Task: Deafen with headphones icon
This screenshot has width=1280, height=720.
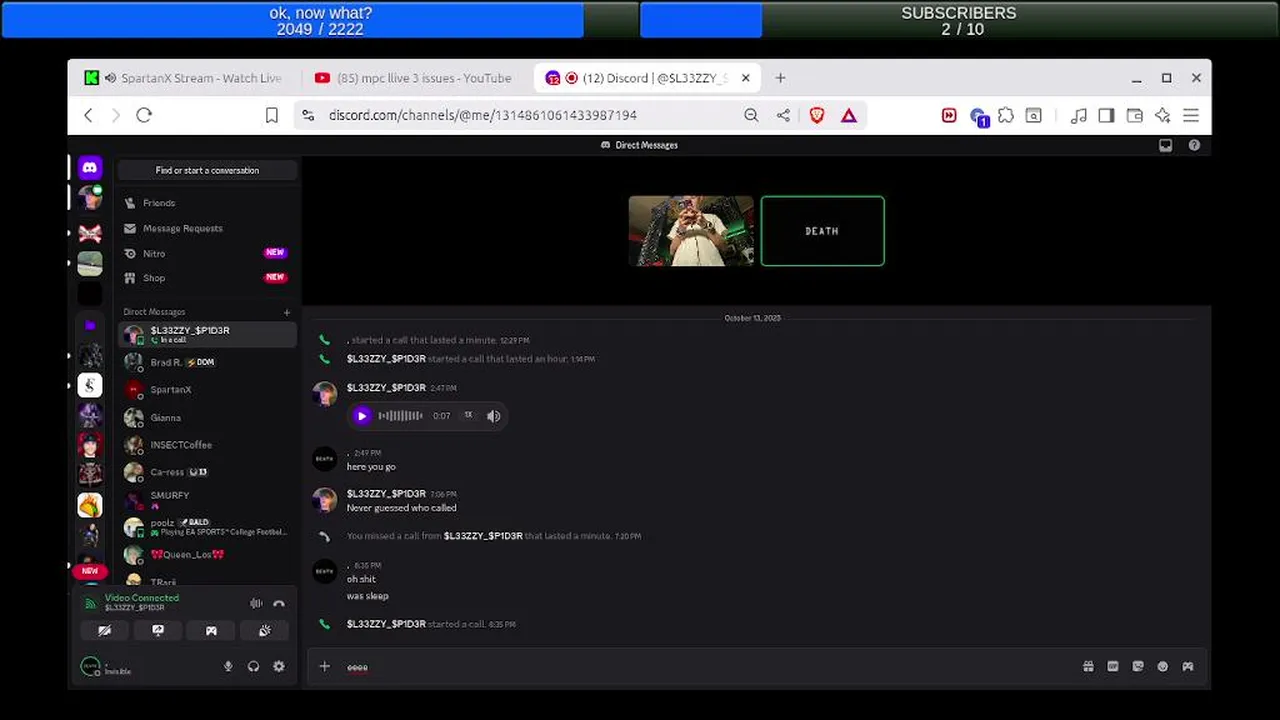Action: [253, 667]
